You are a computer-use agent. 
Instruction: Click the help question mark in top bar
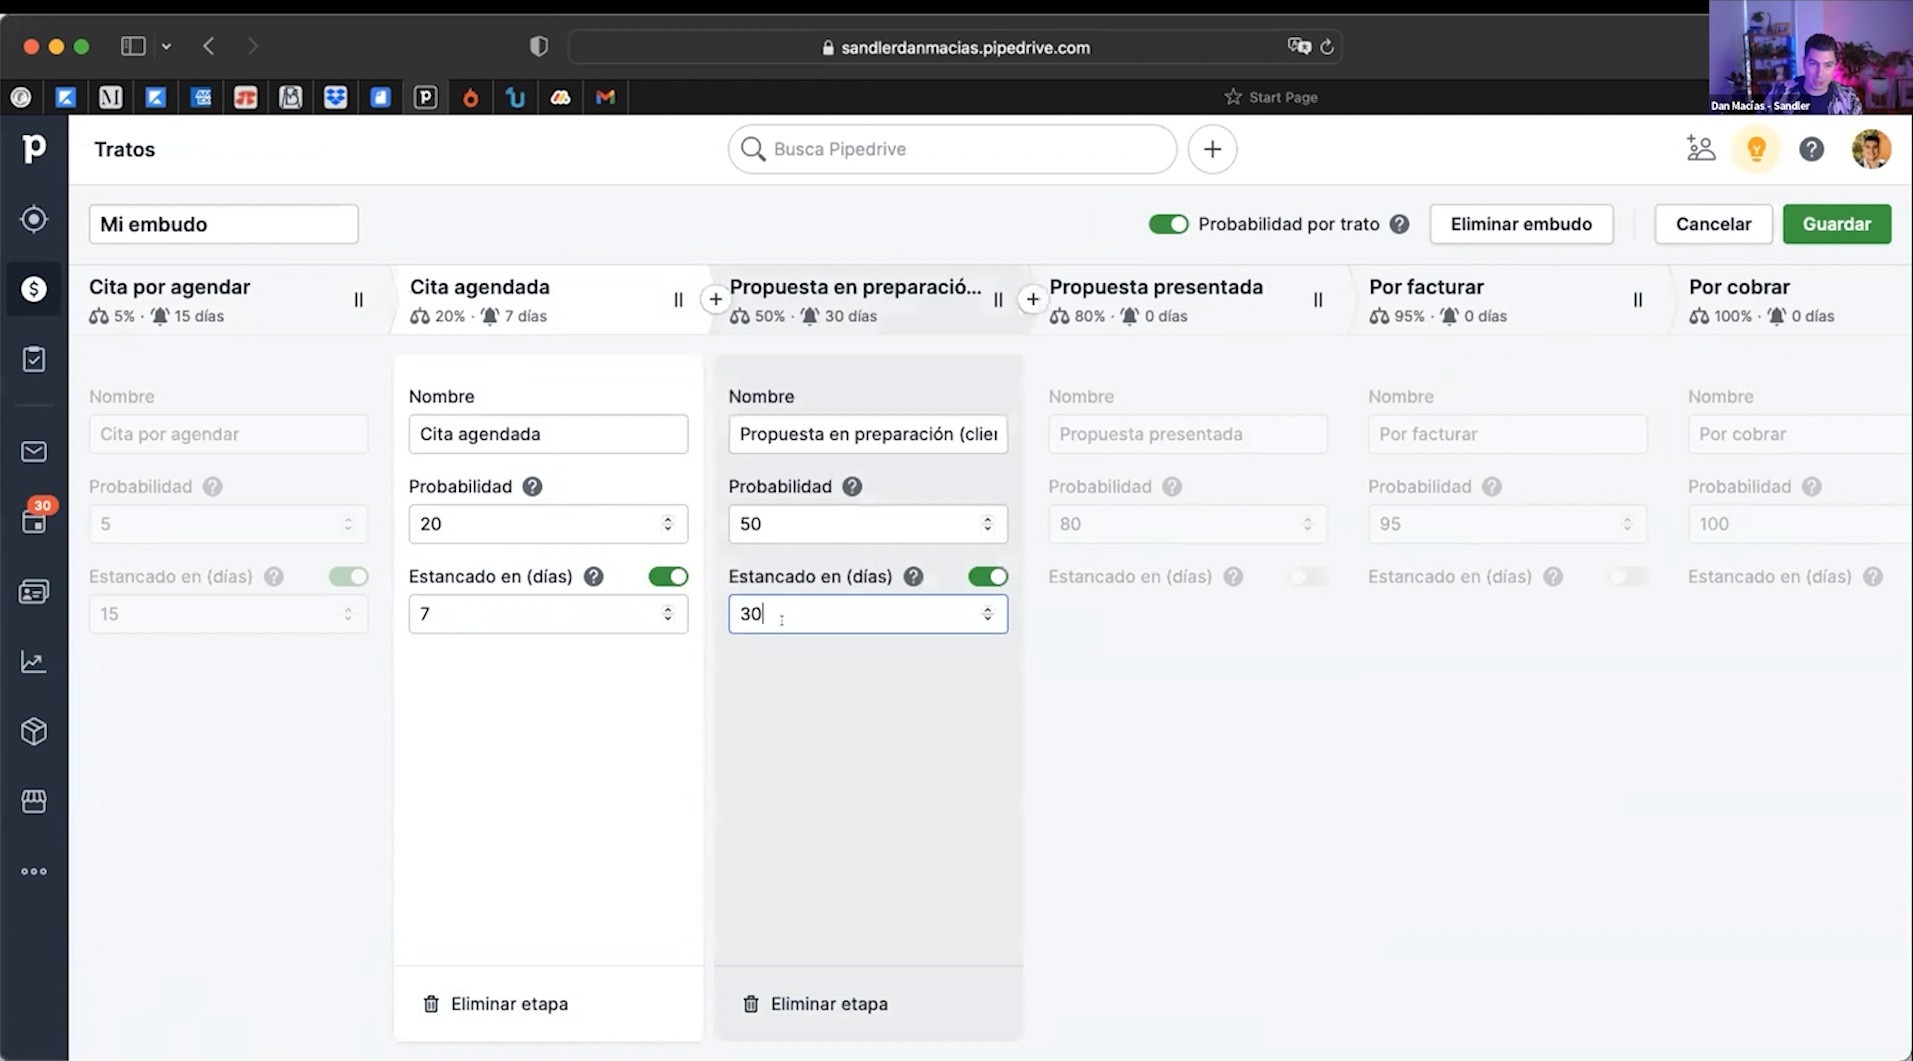[1811, 149]
